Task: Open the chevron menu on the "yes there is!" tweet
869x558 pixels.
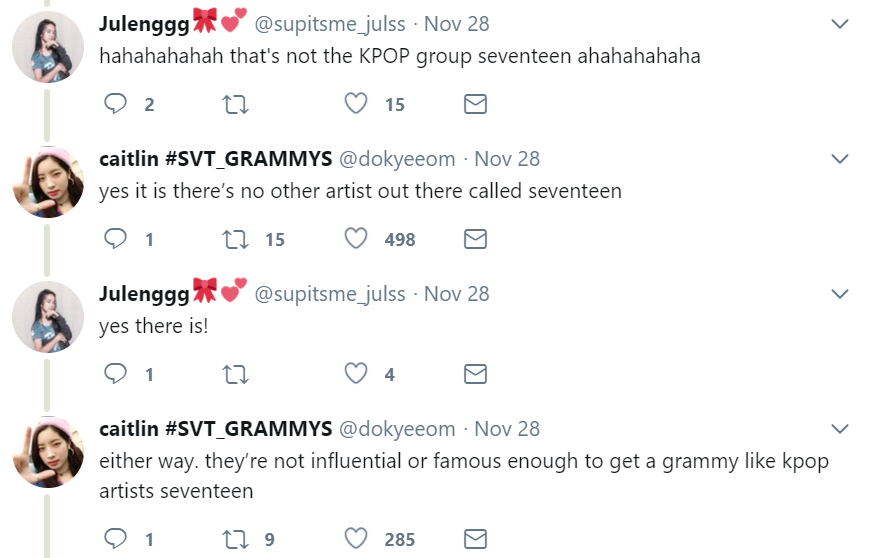Action: [x=840, y=294]
